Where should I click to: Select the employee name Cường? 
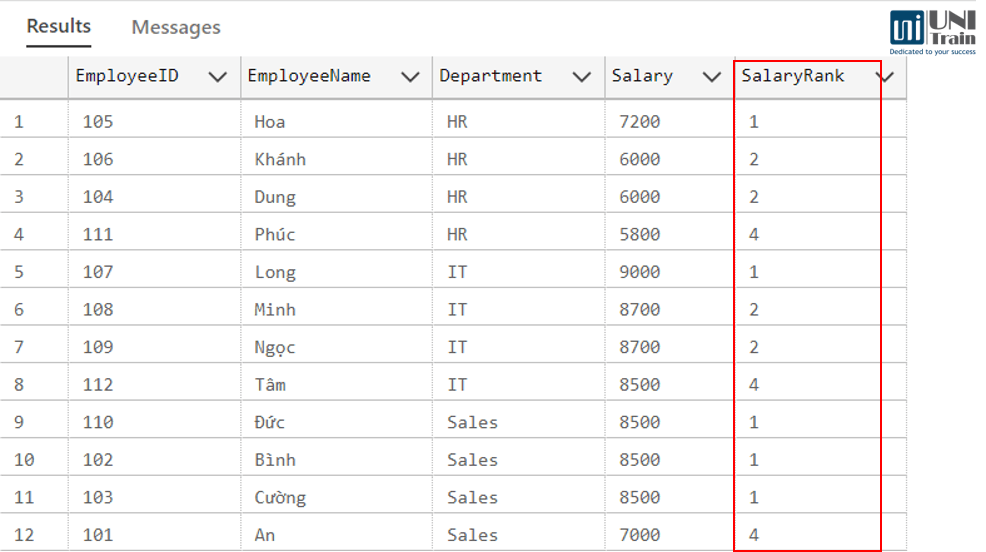click(x=280, y=497)
